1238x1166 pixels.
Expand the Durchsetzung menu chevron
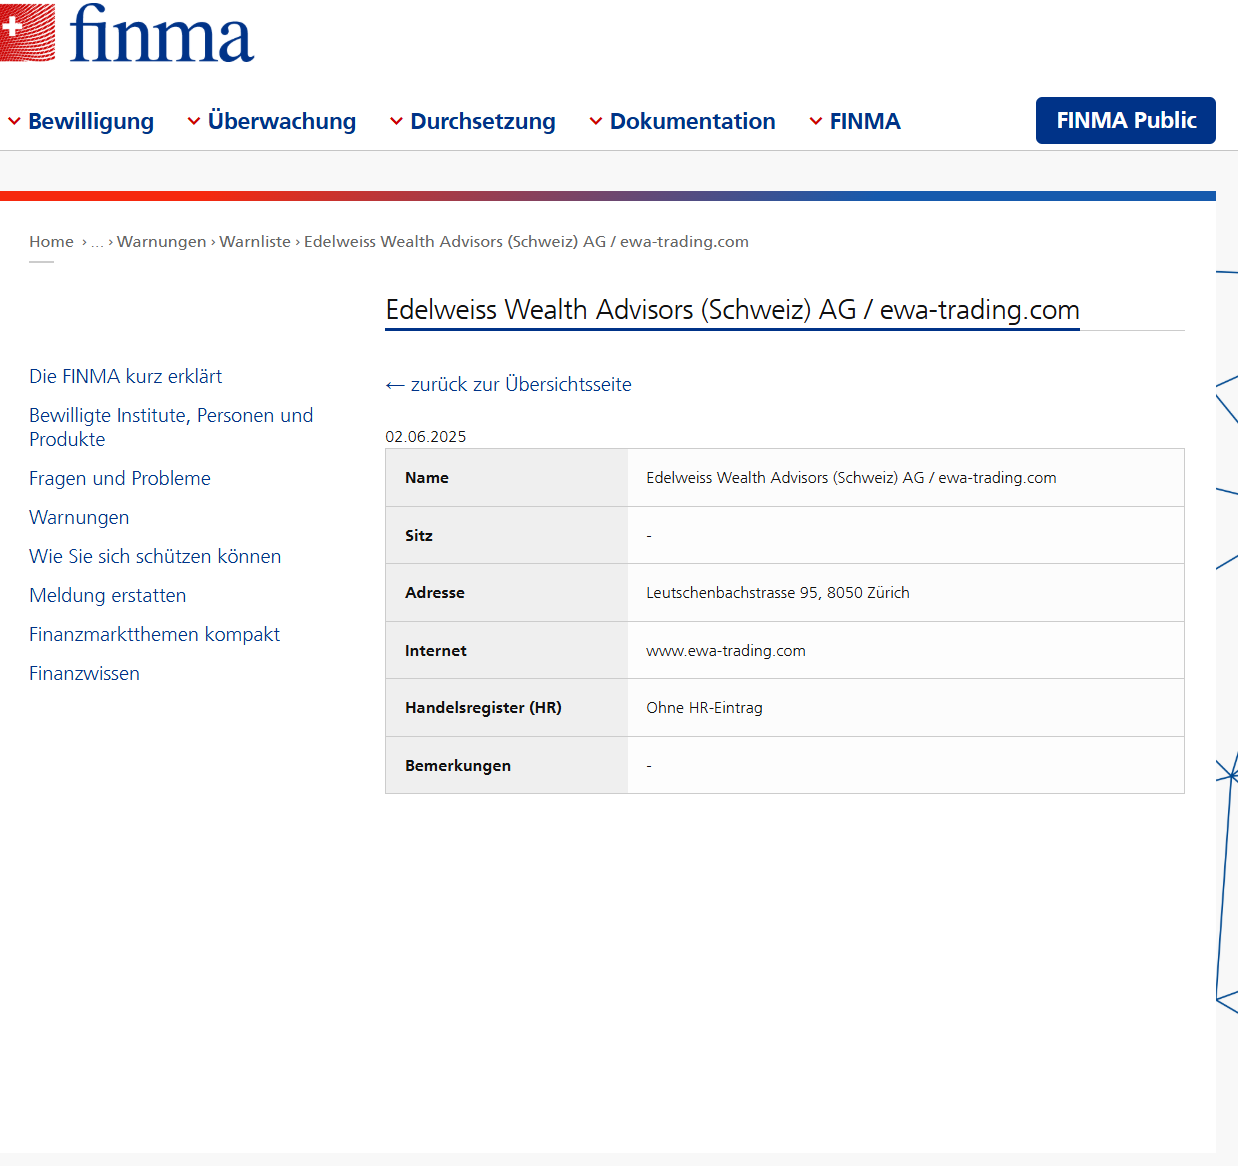[396, 121]
